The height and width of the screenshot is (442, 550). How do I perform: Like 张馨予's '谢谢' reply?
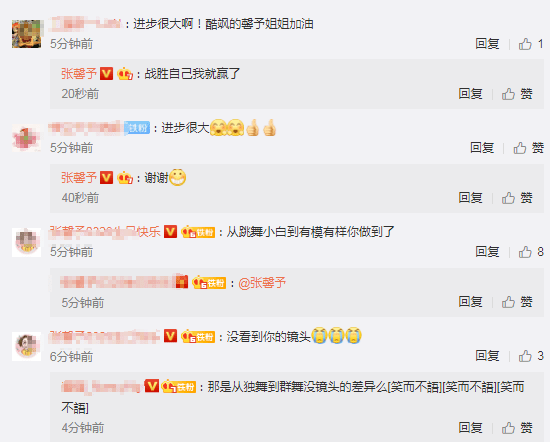tap(517, 198)
